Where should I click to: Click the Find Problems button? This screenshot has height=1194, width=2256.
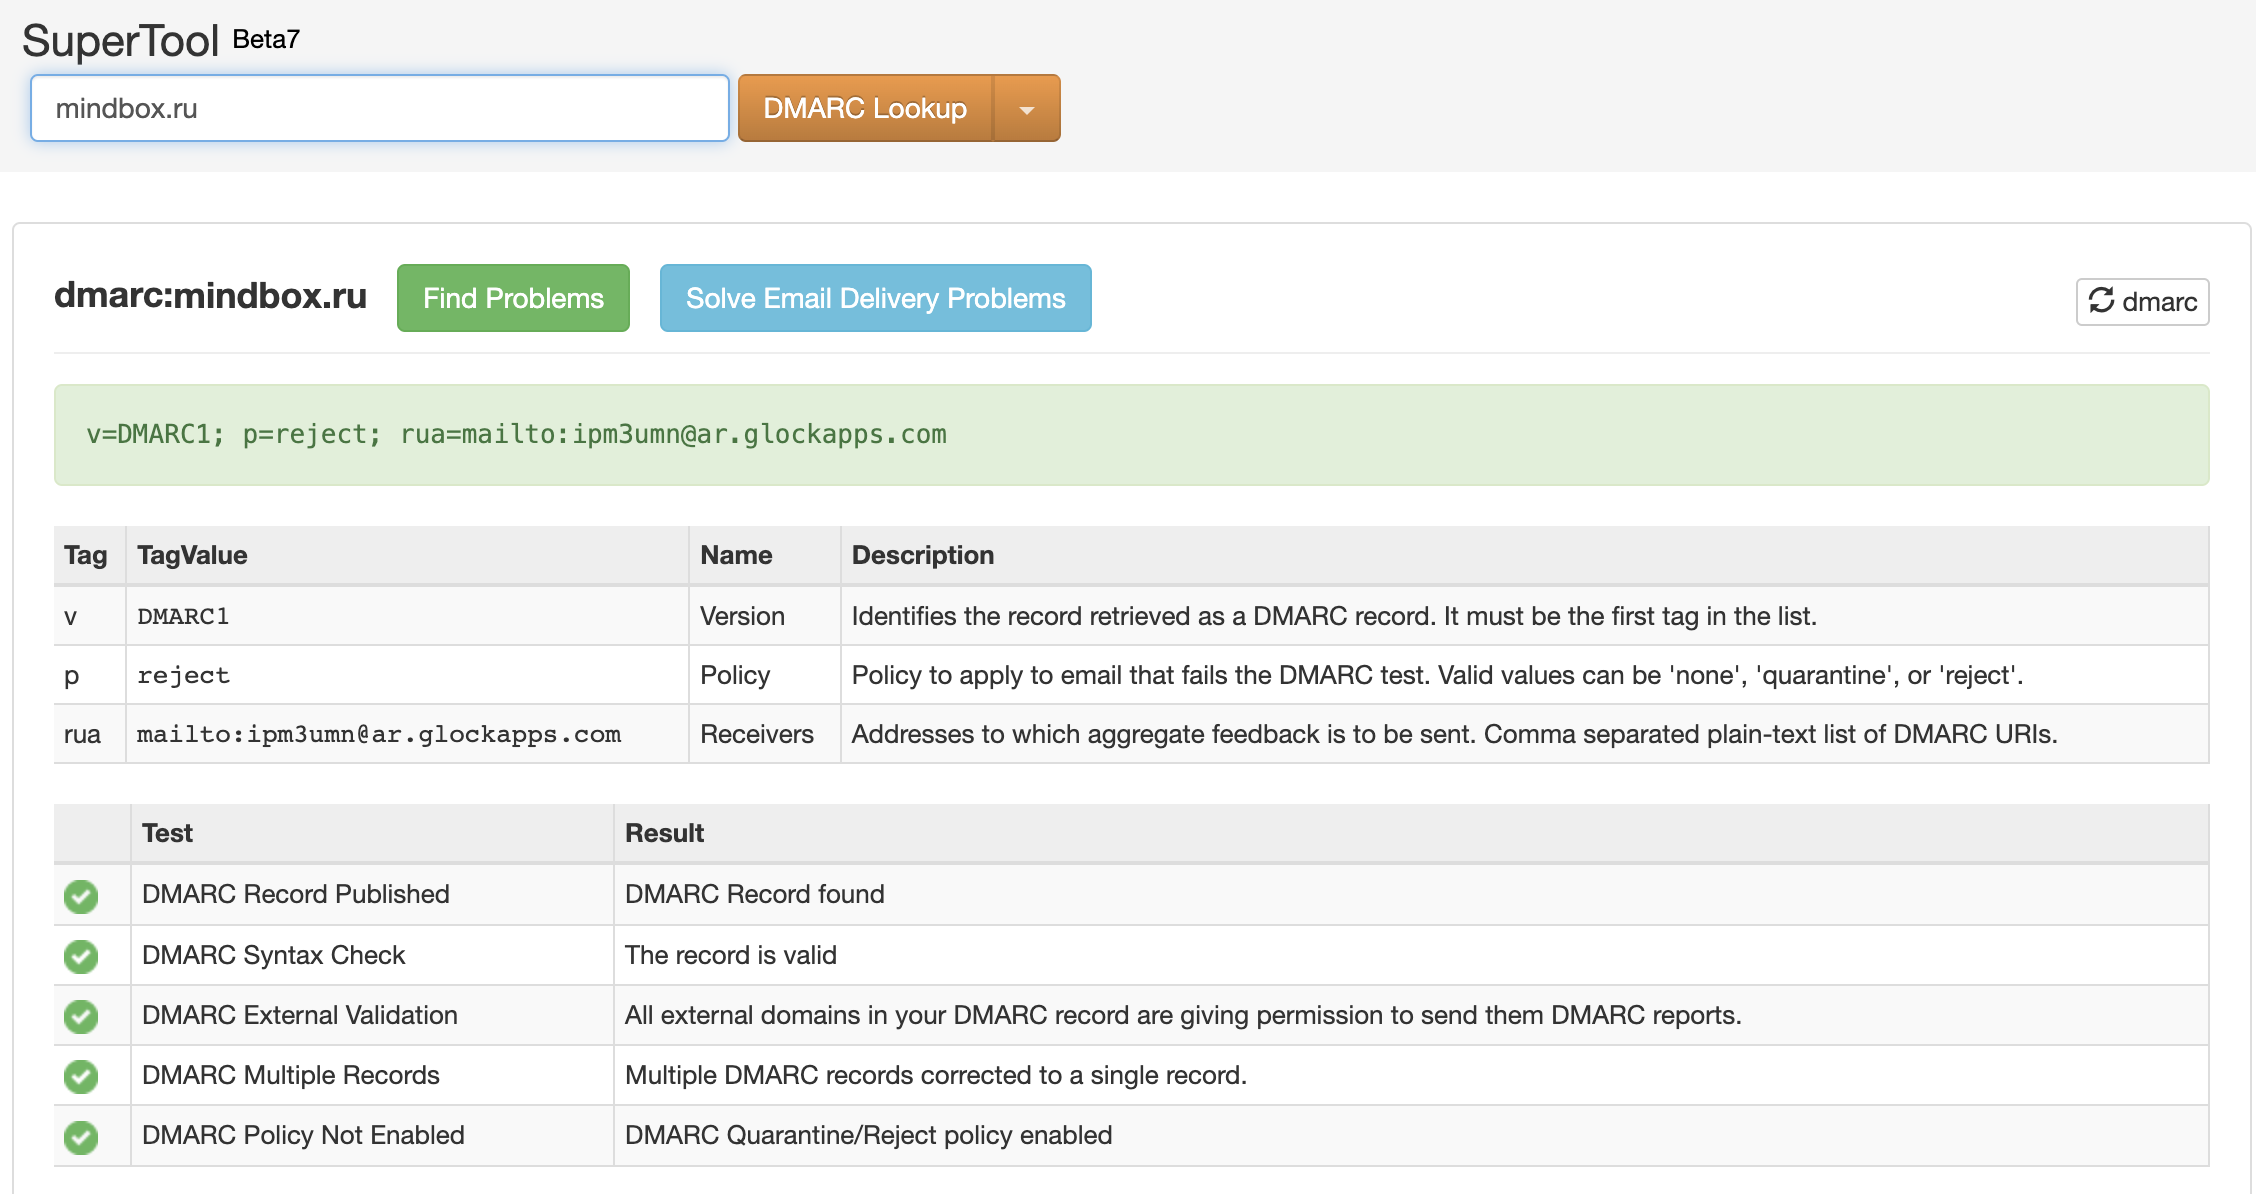coord(513,298)
